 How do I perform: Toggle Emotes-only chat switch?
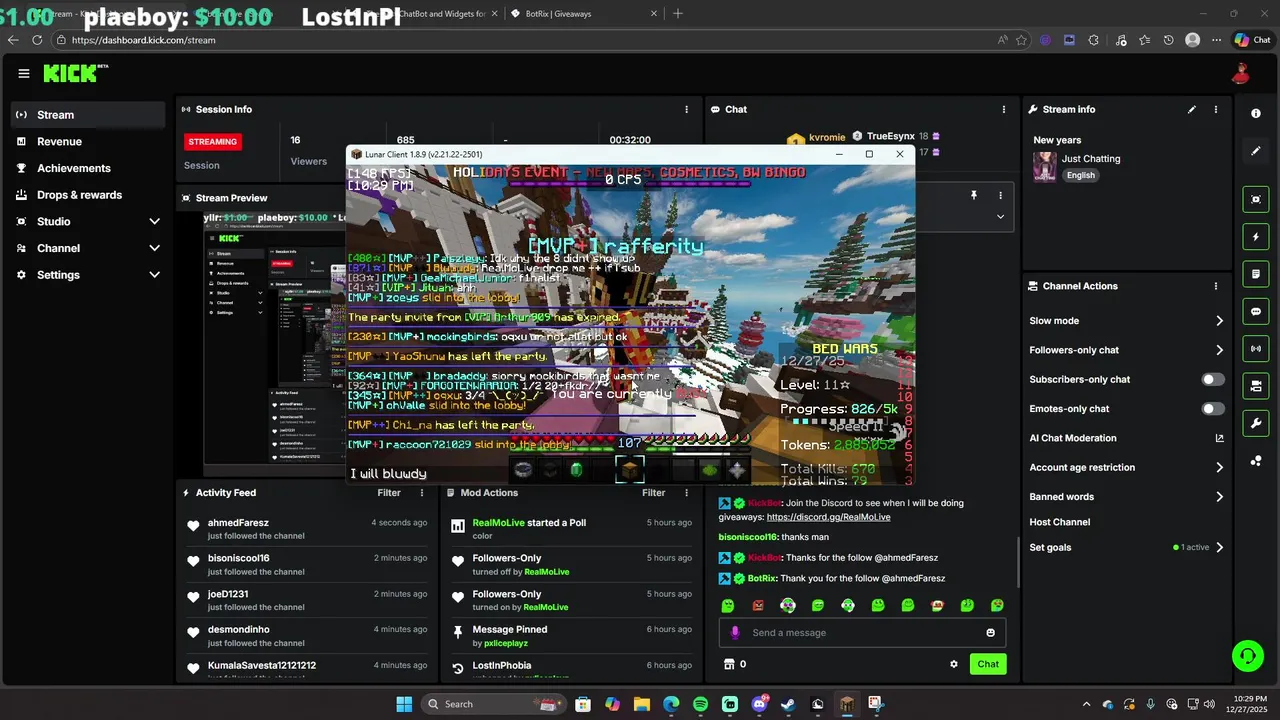pyautogui.click(x=1212, y=409)
